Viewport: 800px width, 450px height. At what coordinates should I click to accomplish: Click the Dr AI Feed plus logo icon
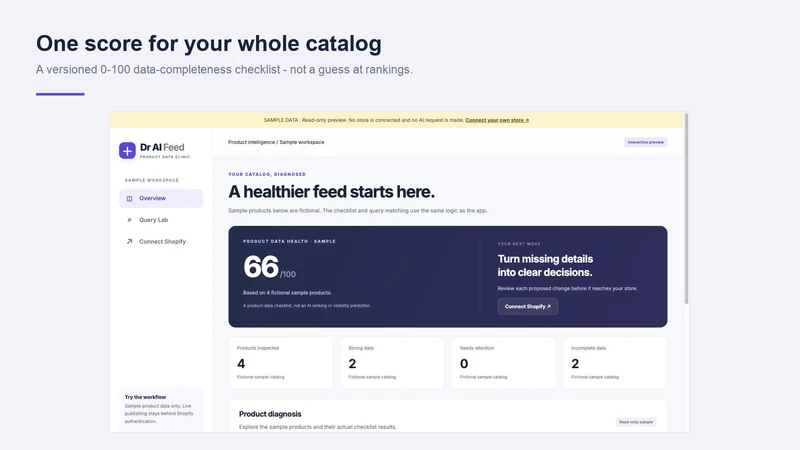coord(127,151)
